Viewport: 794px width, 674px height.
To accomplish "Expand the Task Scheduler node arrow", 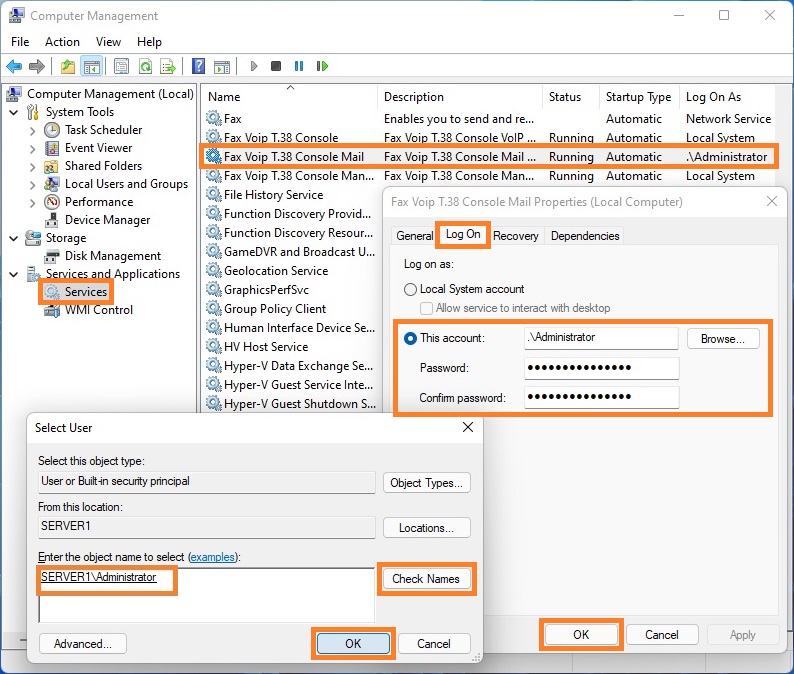I will [x=32, y=131].
